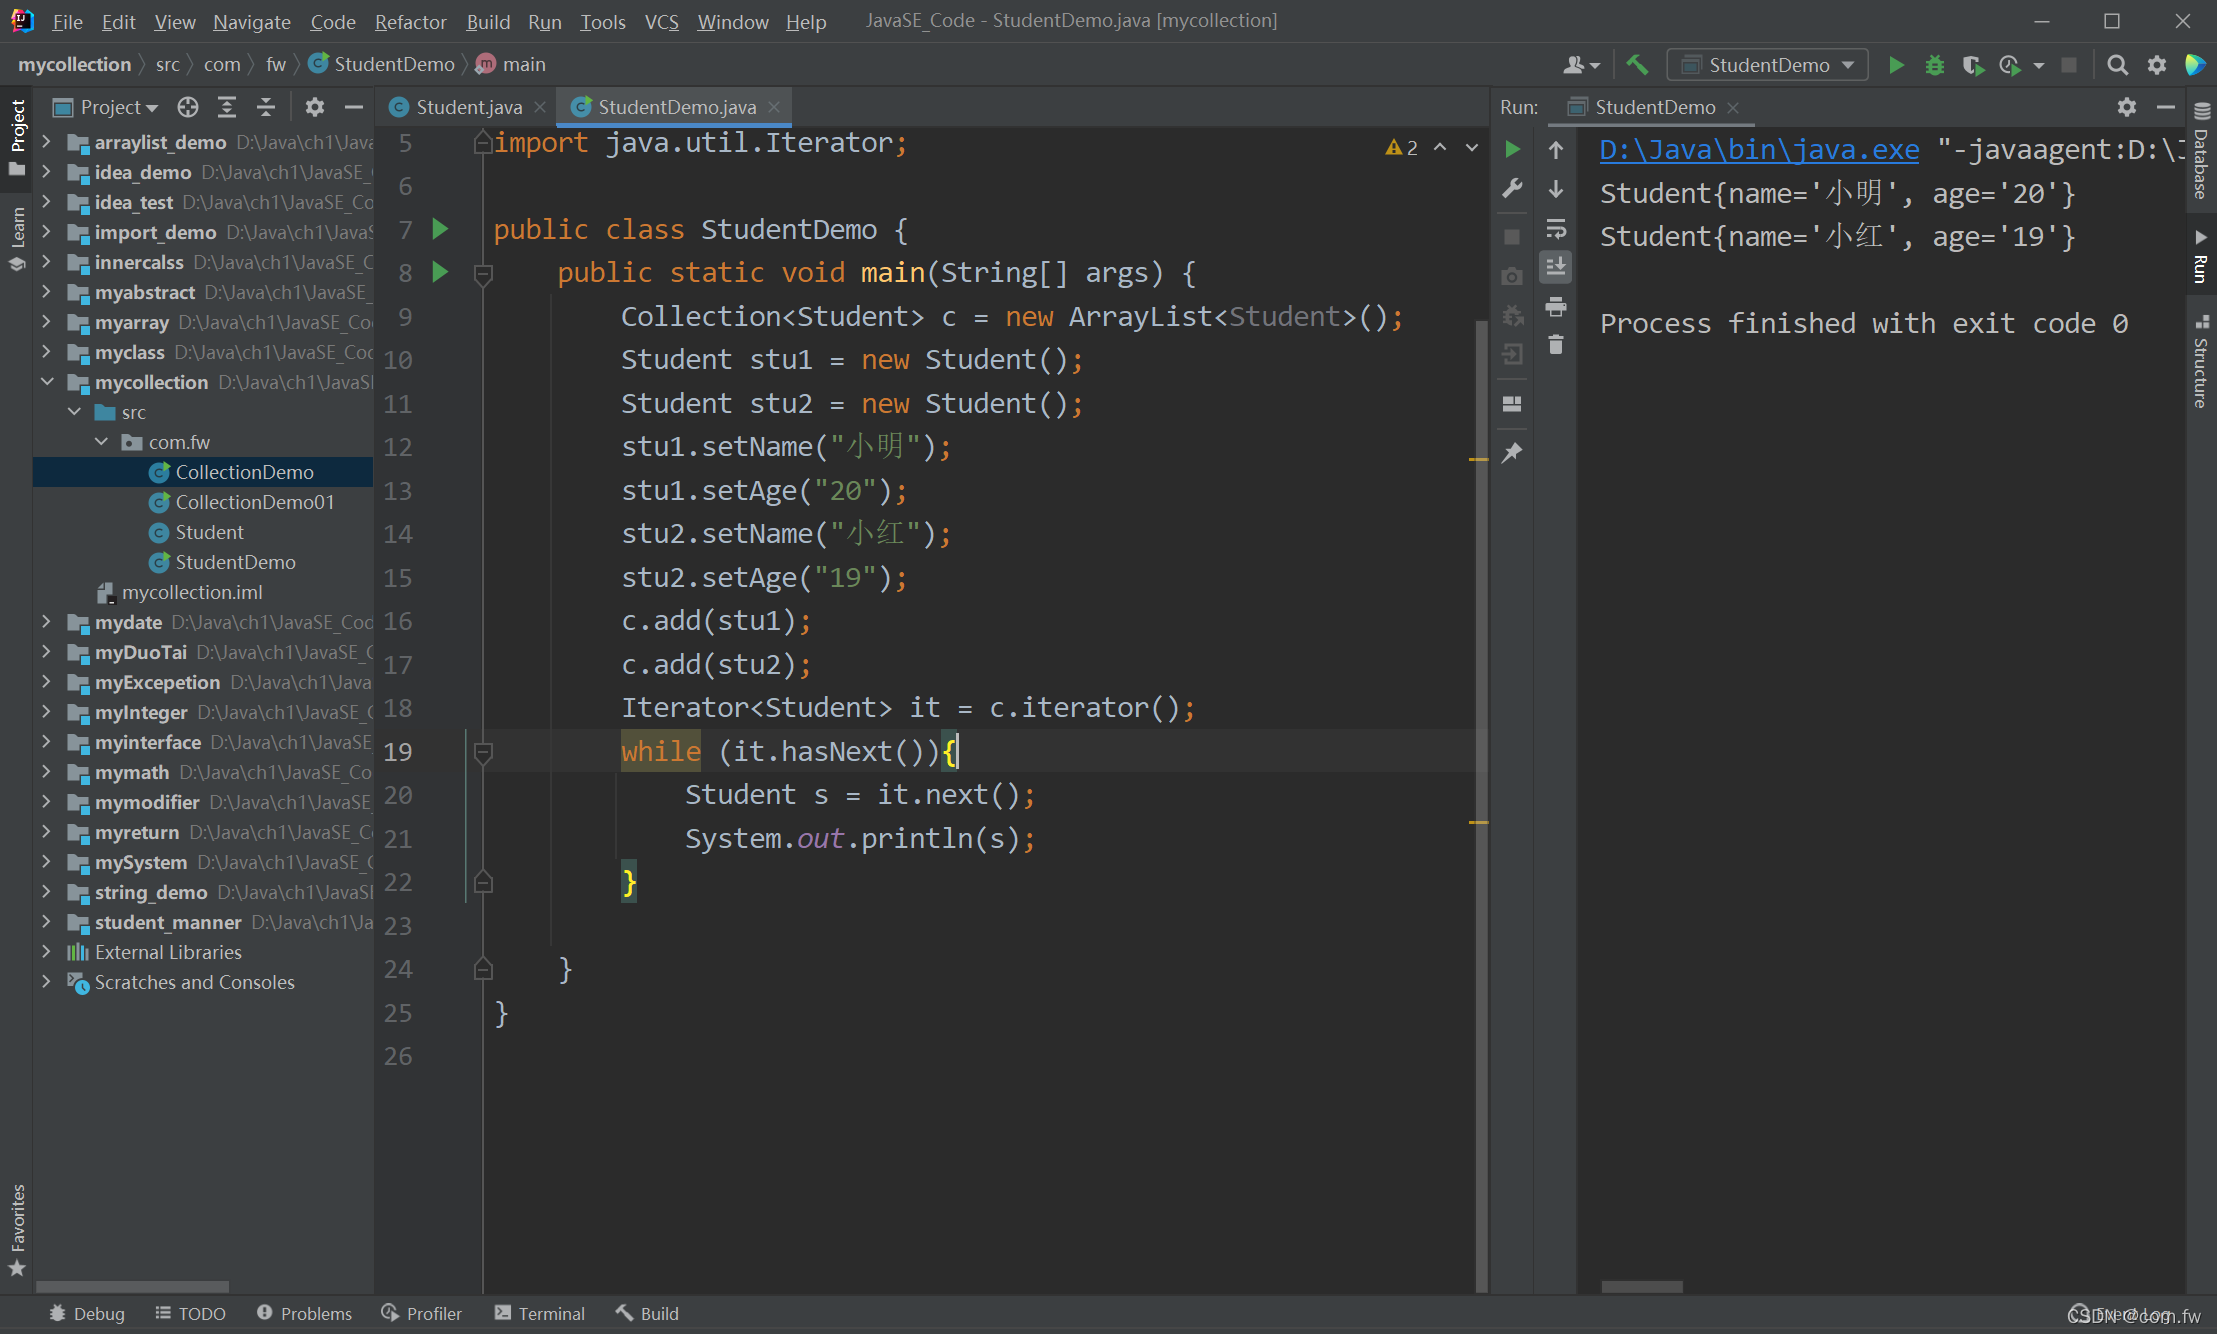The width and height of the screenshot is (2217, 1334).
Task: Toggle Soft-Wrap in Run console
Action: [1556, 229]
